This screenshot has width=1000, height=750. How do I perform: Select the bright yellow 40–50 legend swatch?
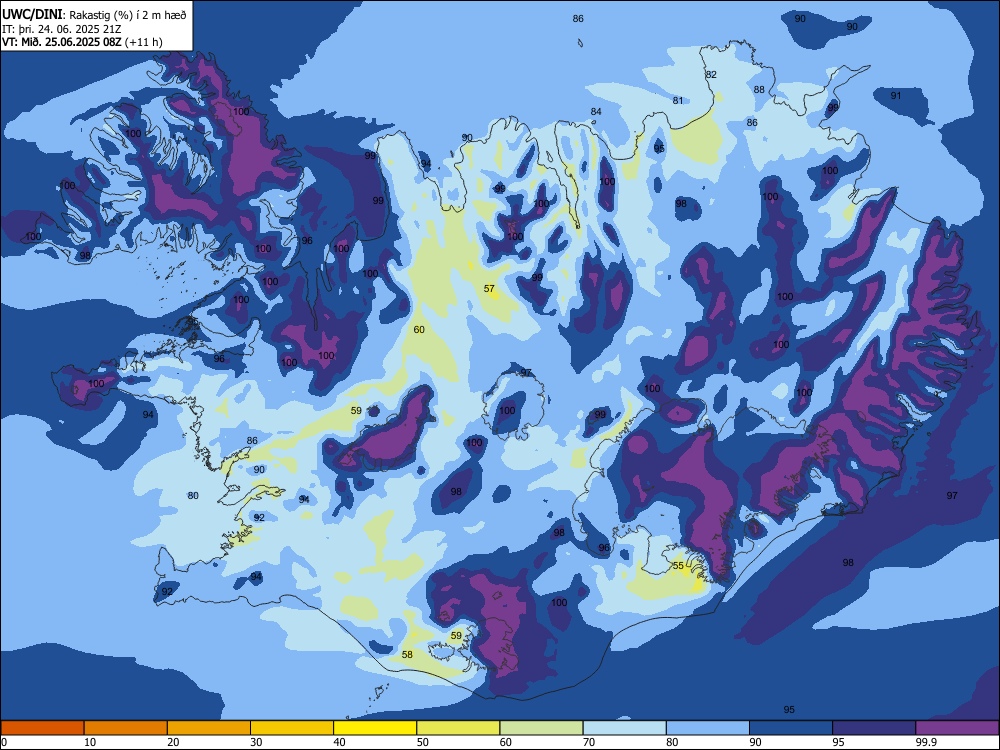tap(375, 728)
